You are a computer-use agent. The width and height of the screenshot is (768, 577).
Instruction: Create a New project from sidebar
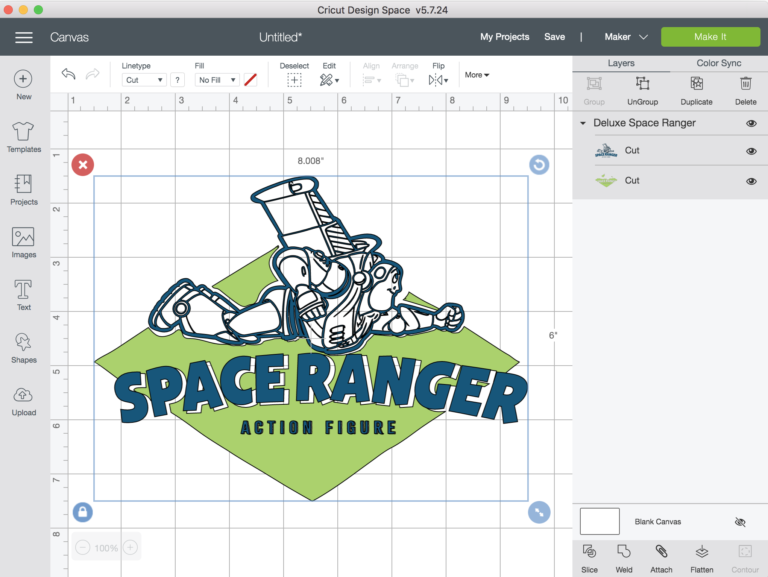point(23,85)
